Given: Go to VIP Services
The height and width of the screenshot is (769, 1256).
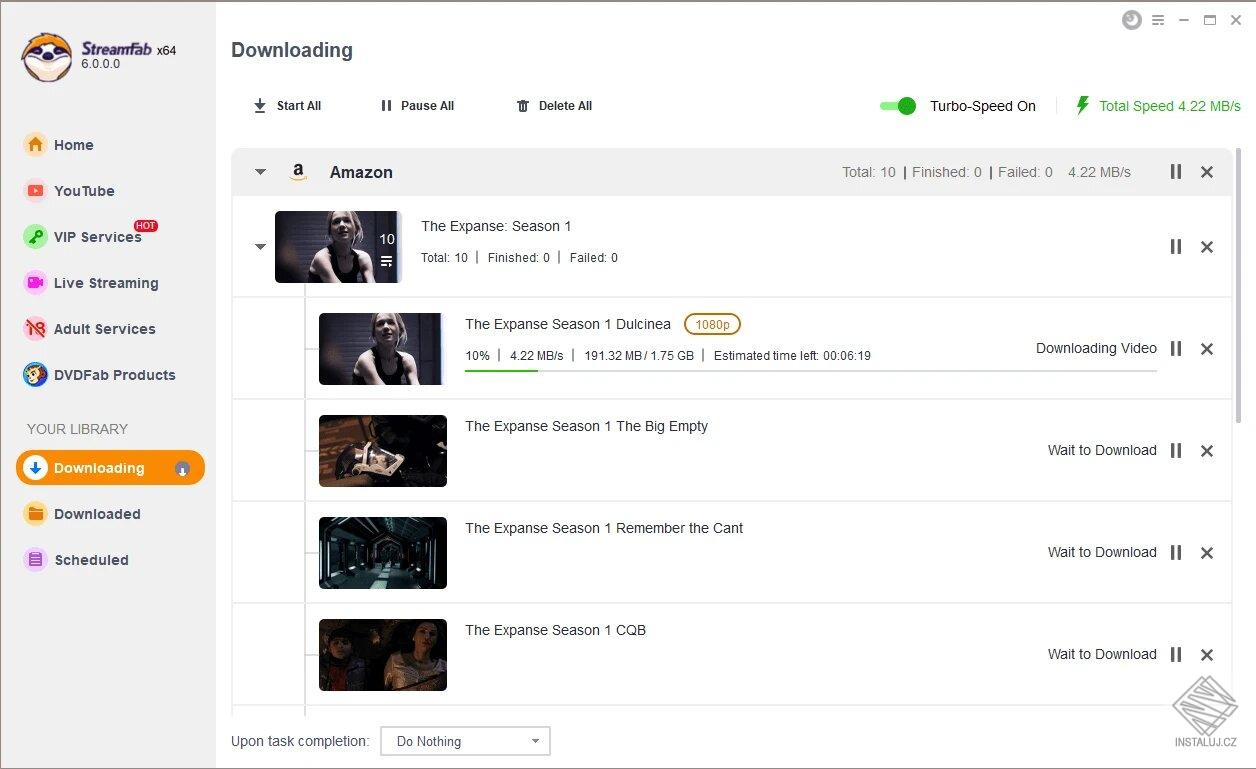Looking at the screenshot, I should coord(97,237).
